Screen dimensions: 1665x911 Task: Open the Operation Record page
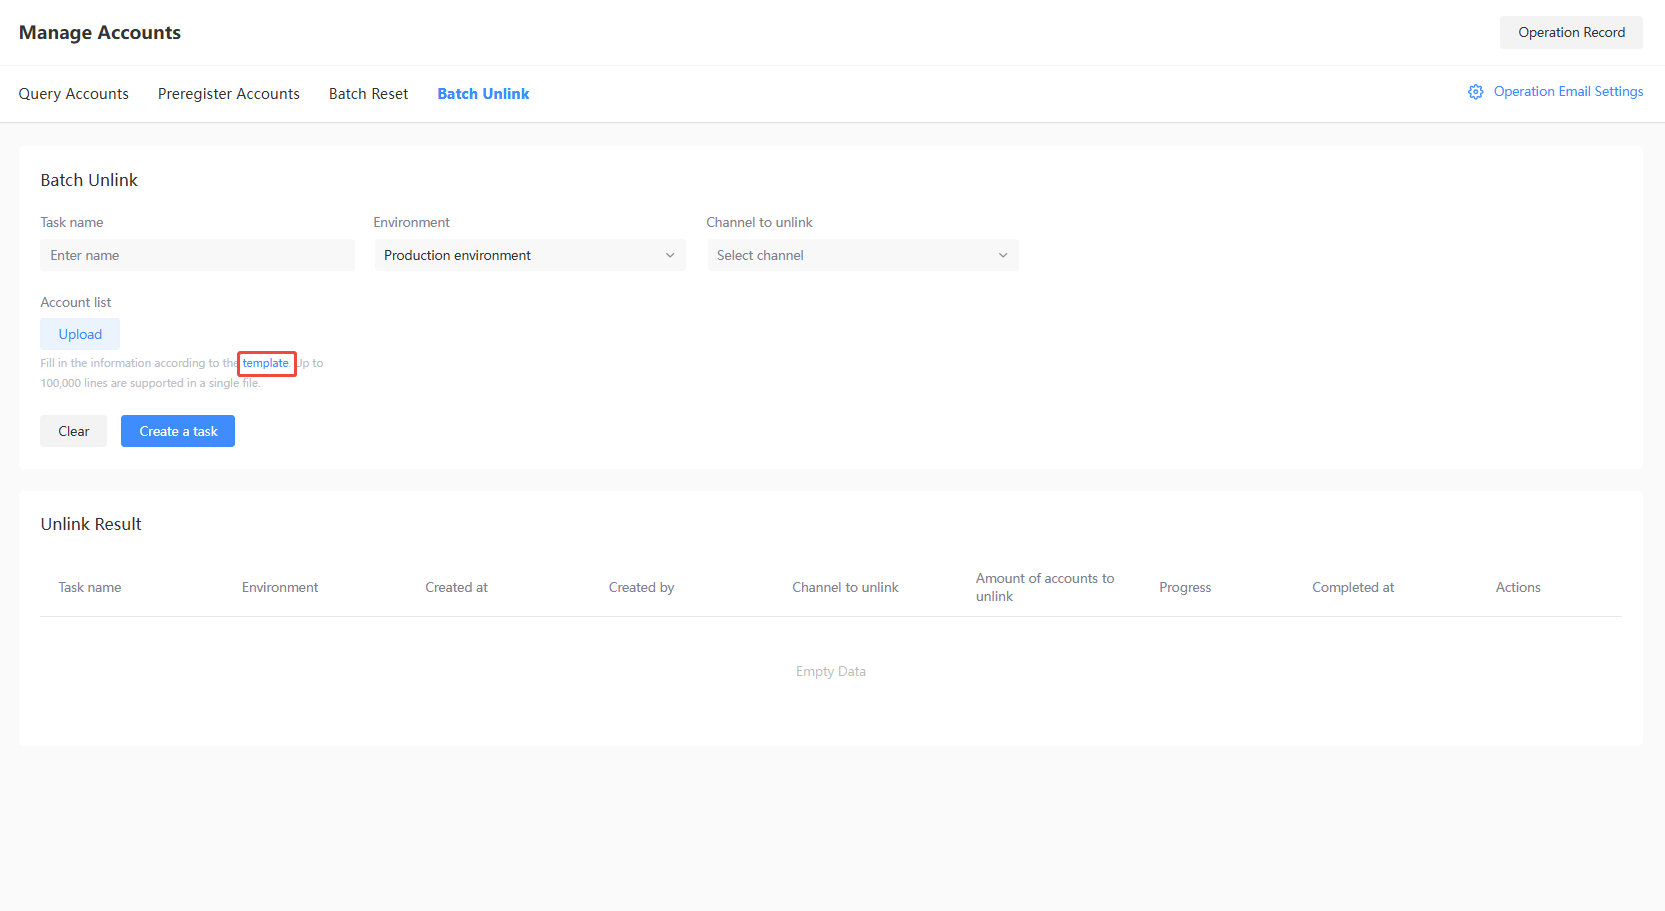pyautogui.click(x=1570, y=32)
